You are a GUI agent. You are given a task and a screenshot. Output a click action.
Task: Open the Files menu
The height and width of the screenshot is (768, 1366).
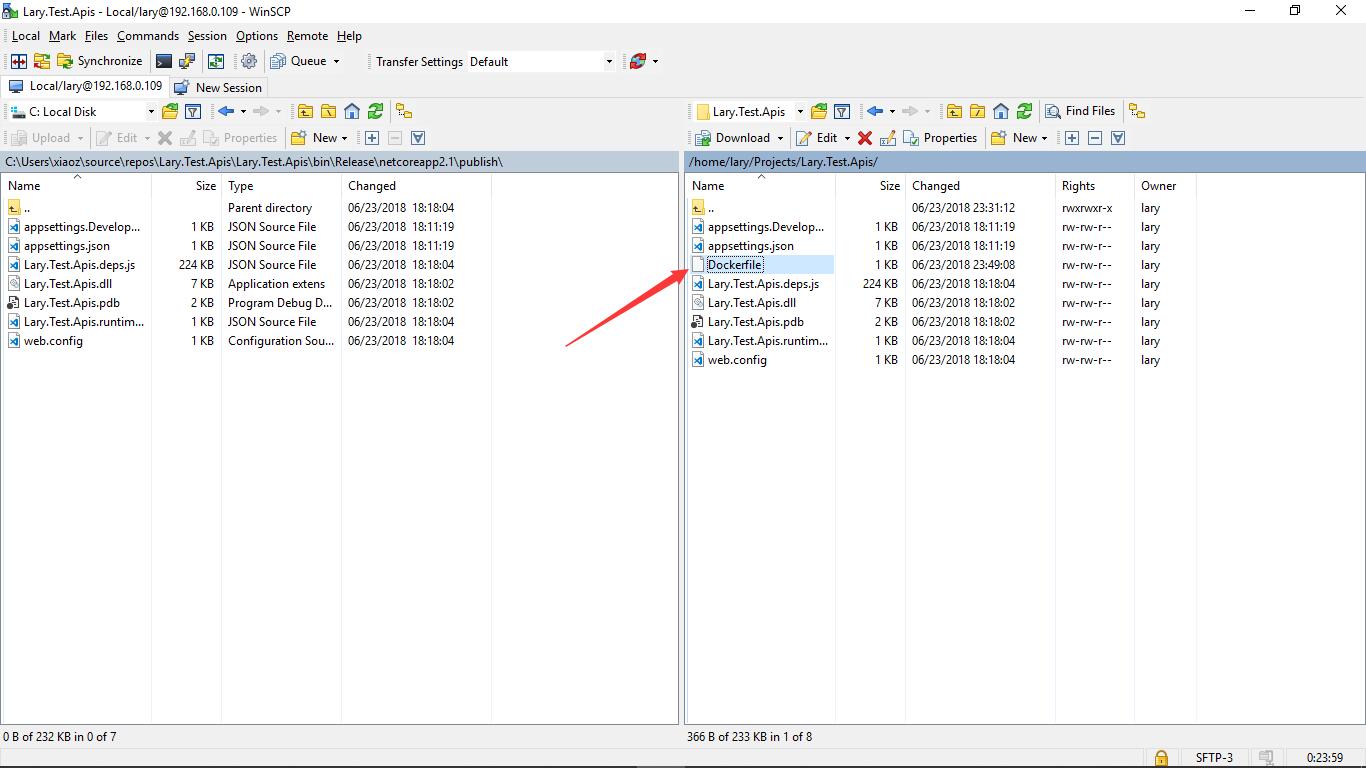(96, 36)
